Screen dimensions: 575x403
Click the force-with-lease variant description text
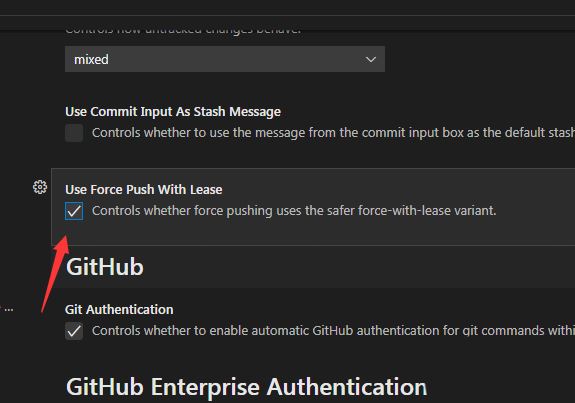point(294,211)
